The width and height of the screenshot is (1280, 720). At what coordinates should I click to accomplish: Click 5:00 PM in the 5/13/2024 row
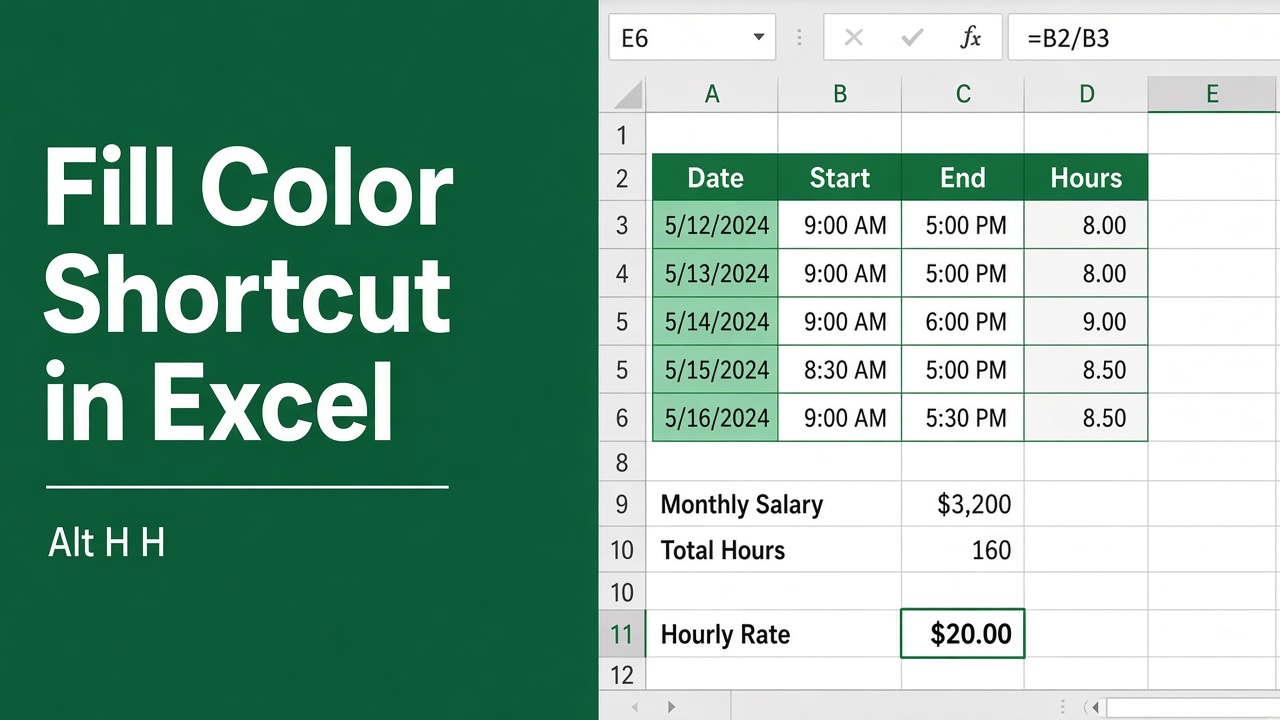point(963,273)
